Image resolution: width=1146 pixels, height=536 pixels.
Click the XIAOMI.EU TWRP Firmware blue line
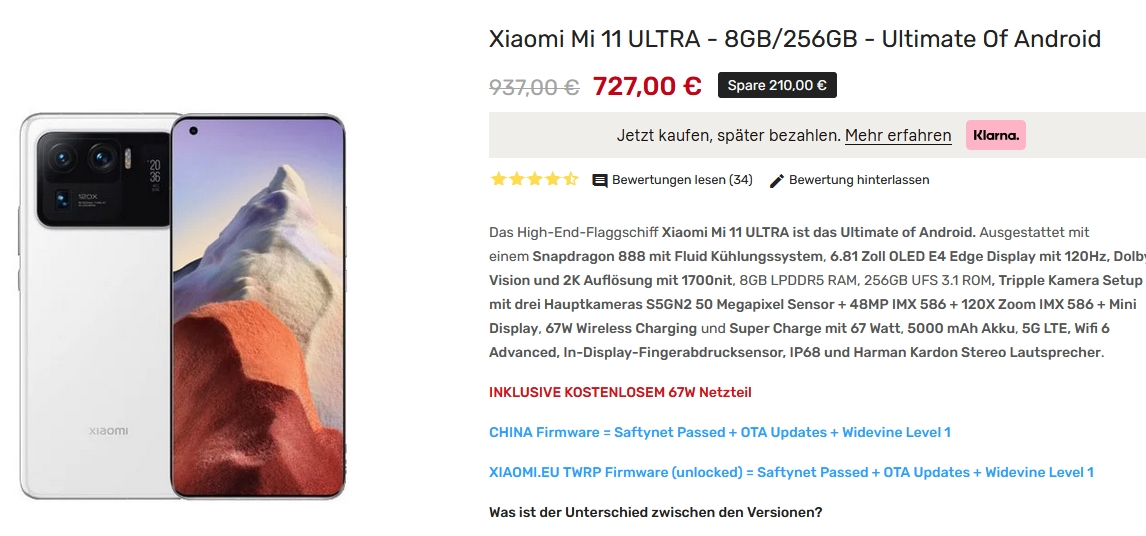coord(791,472)
